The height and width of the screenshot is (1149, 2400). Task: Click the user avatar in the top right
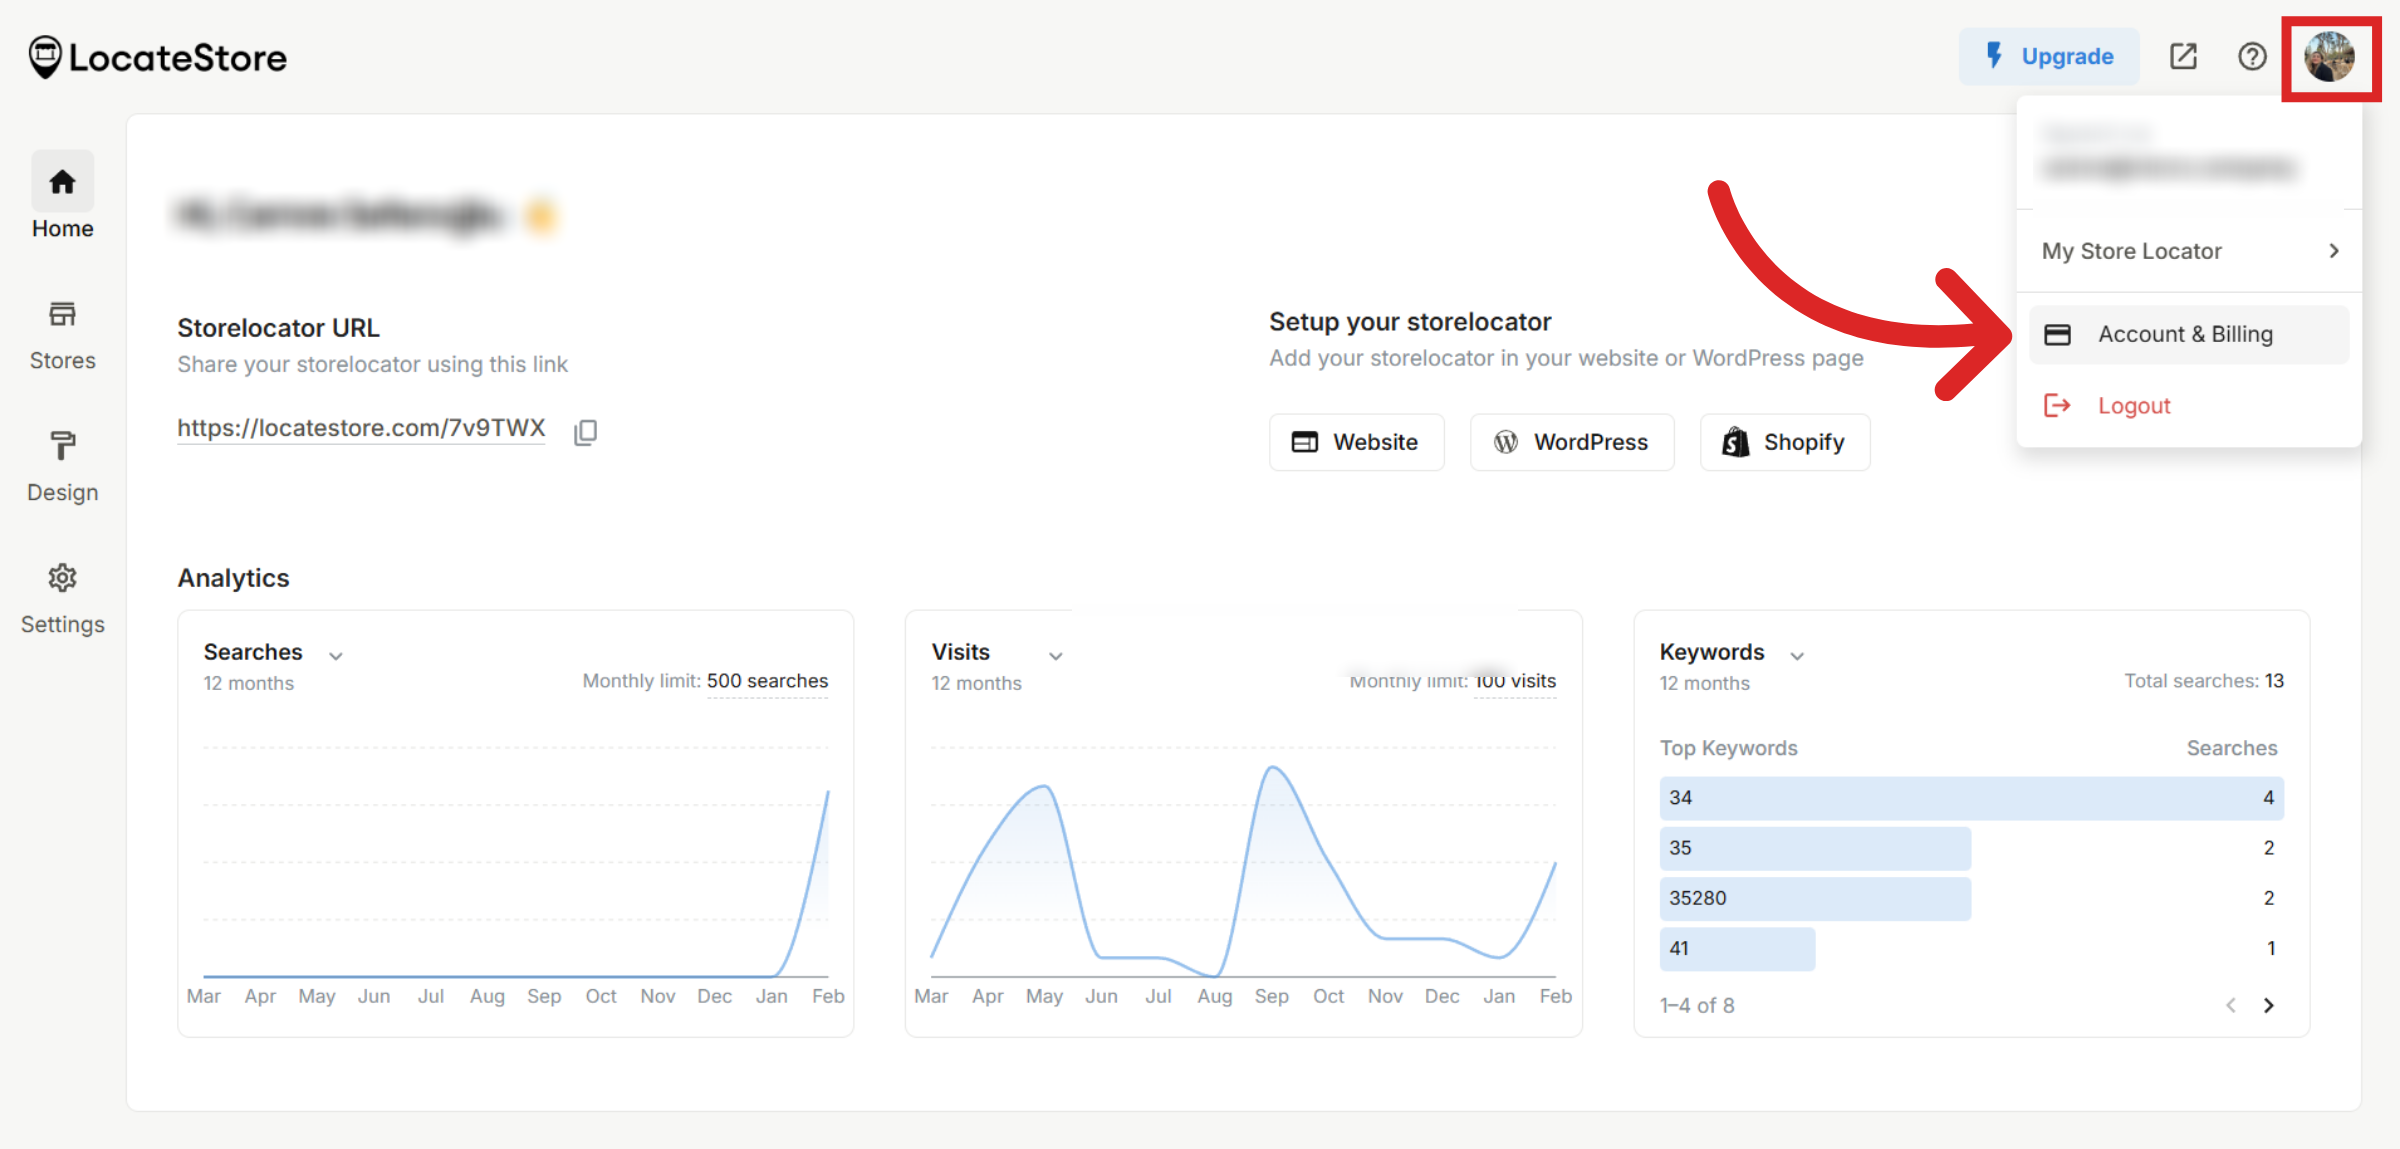tap(2331, 58)
